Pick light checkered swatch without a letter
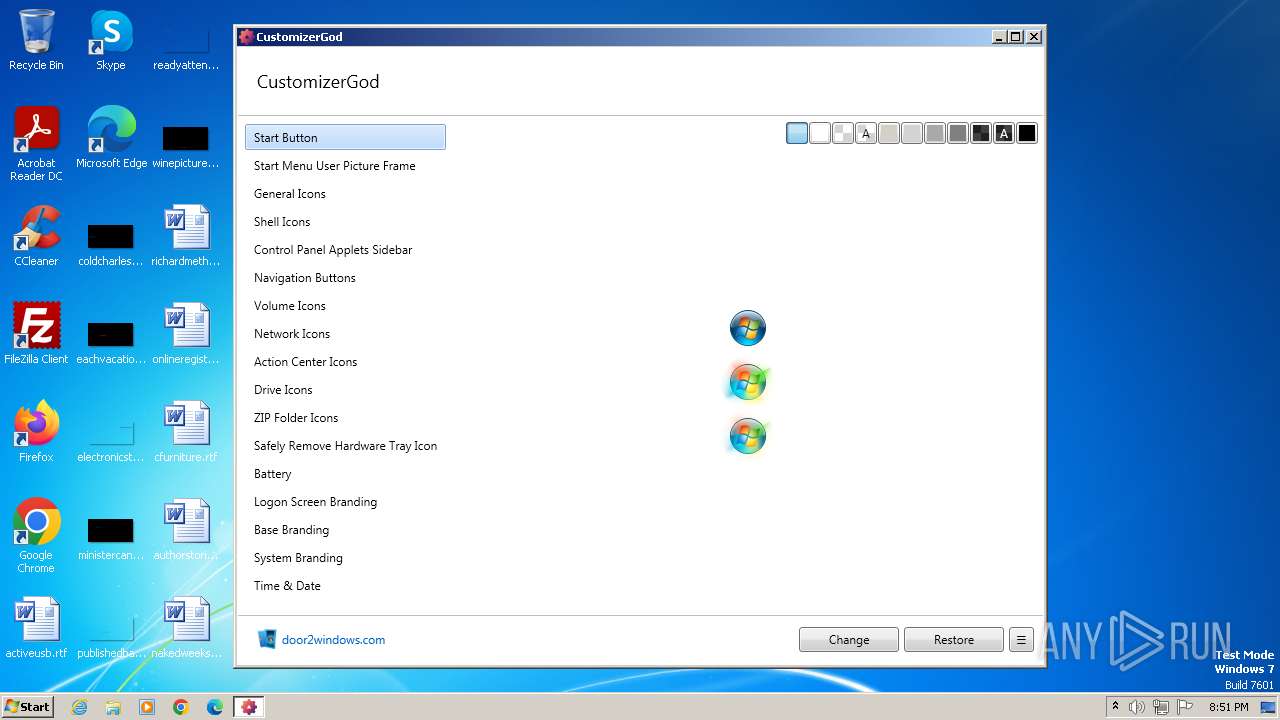Image resolution: width=1280 pixels, height=720 pixels. click(x=843, y=133)
